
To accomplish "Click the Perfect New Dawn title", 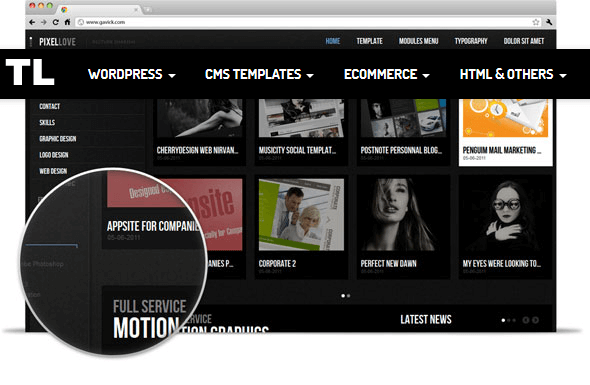I will click(x=389, y=264).
